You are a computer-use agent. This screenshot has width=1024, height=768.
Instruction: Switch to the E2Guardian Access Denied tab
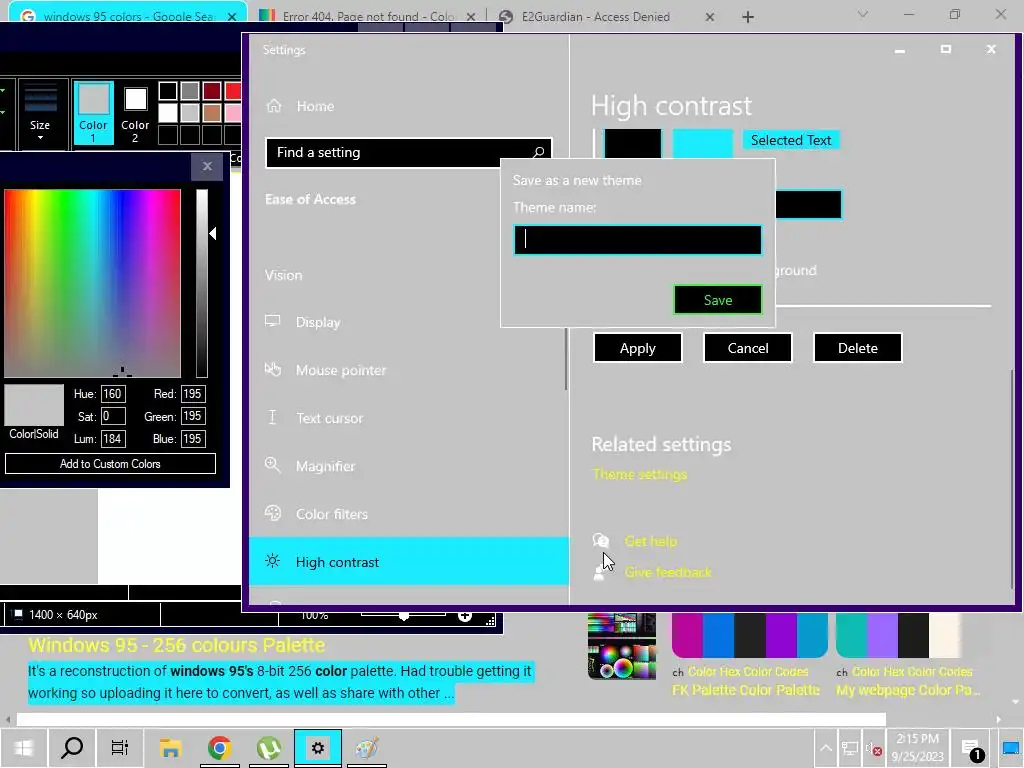click(596, 16)
